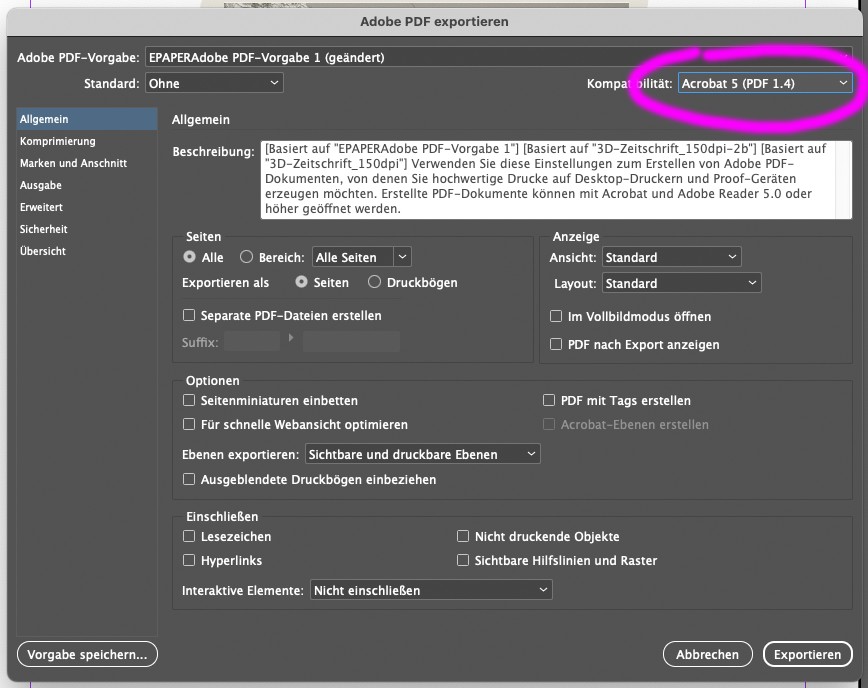Image resolution: width=868 pixels, height=688 pixels.
Task: Check Für schnelle Webansicht optimieren
Action: tap(189, 425)
